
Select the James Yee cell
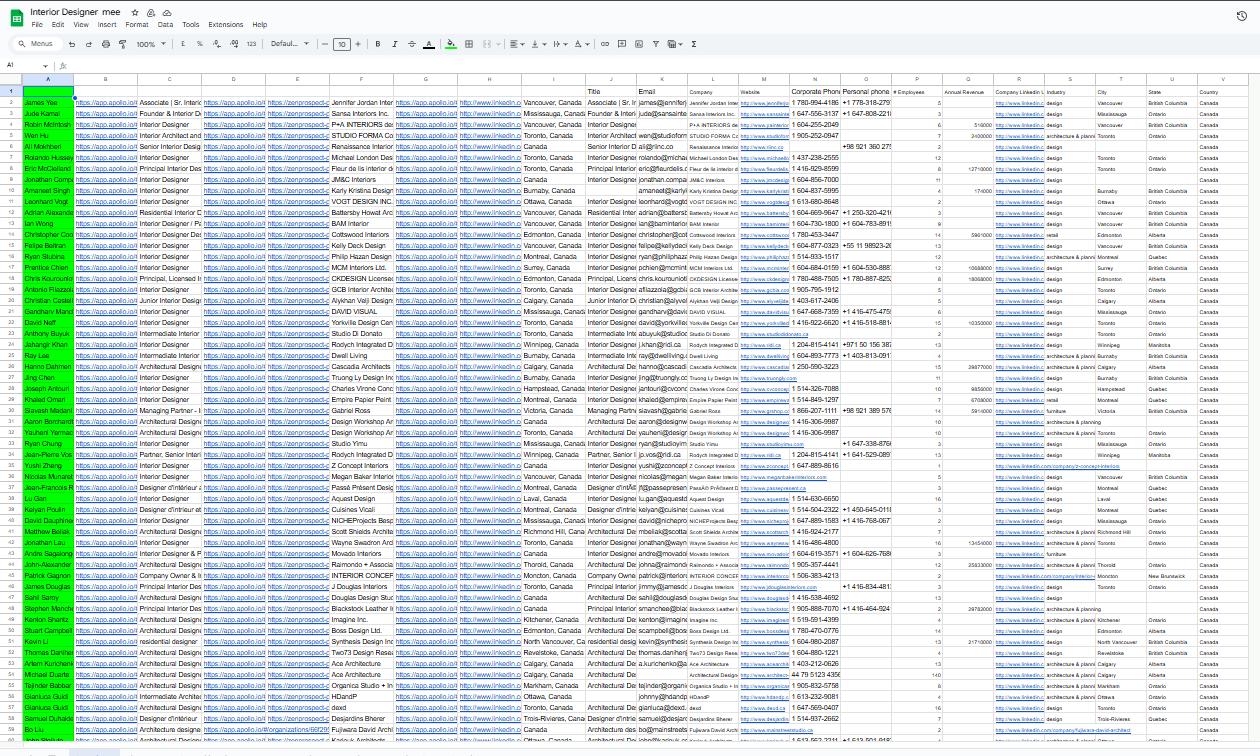click(48, 102)
